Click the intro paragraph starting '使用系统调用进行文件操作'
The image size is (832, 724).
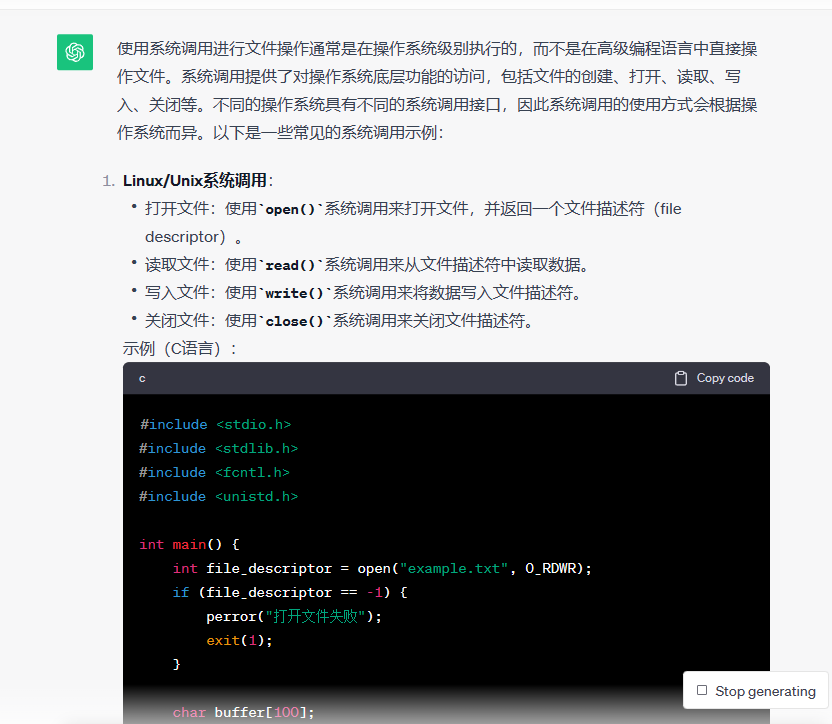tap(437, 90)
